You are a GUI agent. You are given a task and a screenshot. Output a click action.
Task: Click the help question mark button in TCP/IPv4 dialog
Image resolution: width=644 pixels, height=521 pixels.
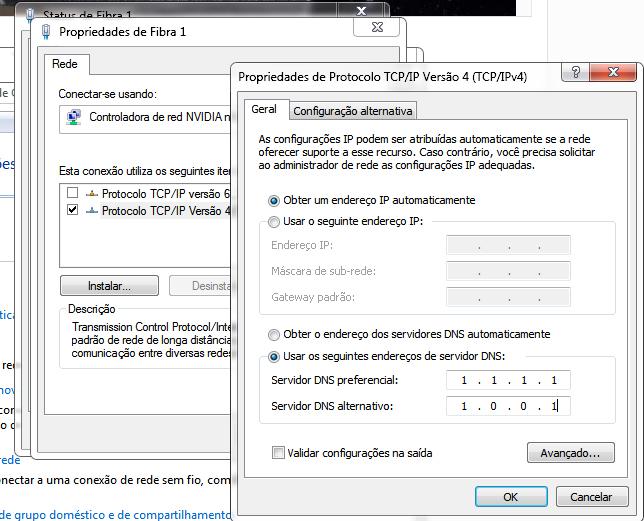pos(575,73)
